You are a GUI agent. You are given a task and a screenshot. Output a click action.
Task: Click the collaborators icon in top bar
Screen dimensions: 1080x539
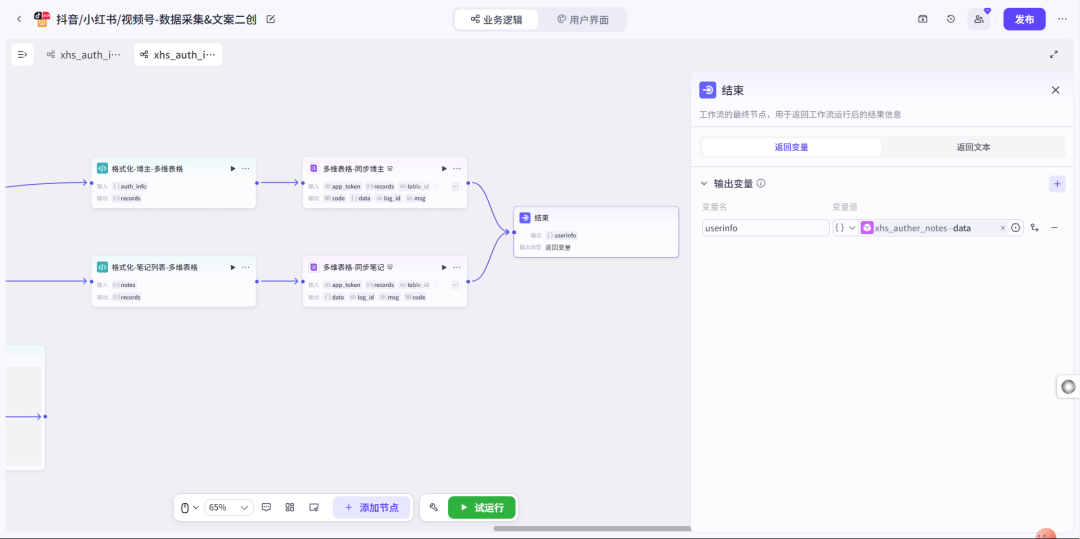(x=979, y=19)
